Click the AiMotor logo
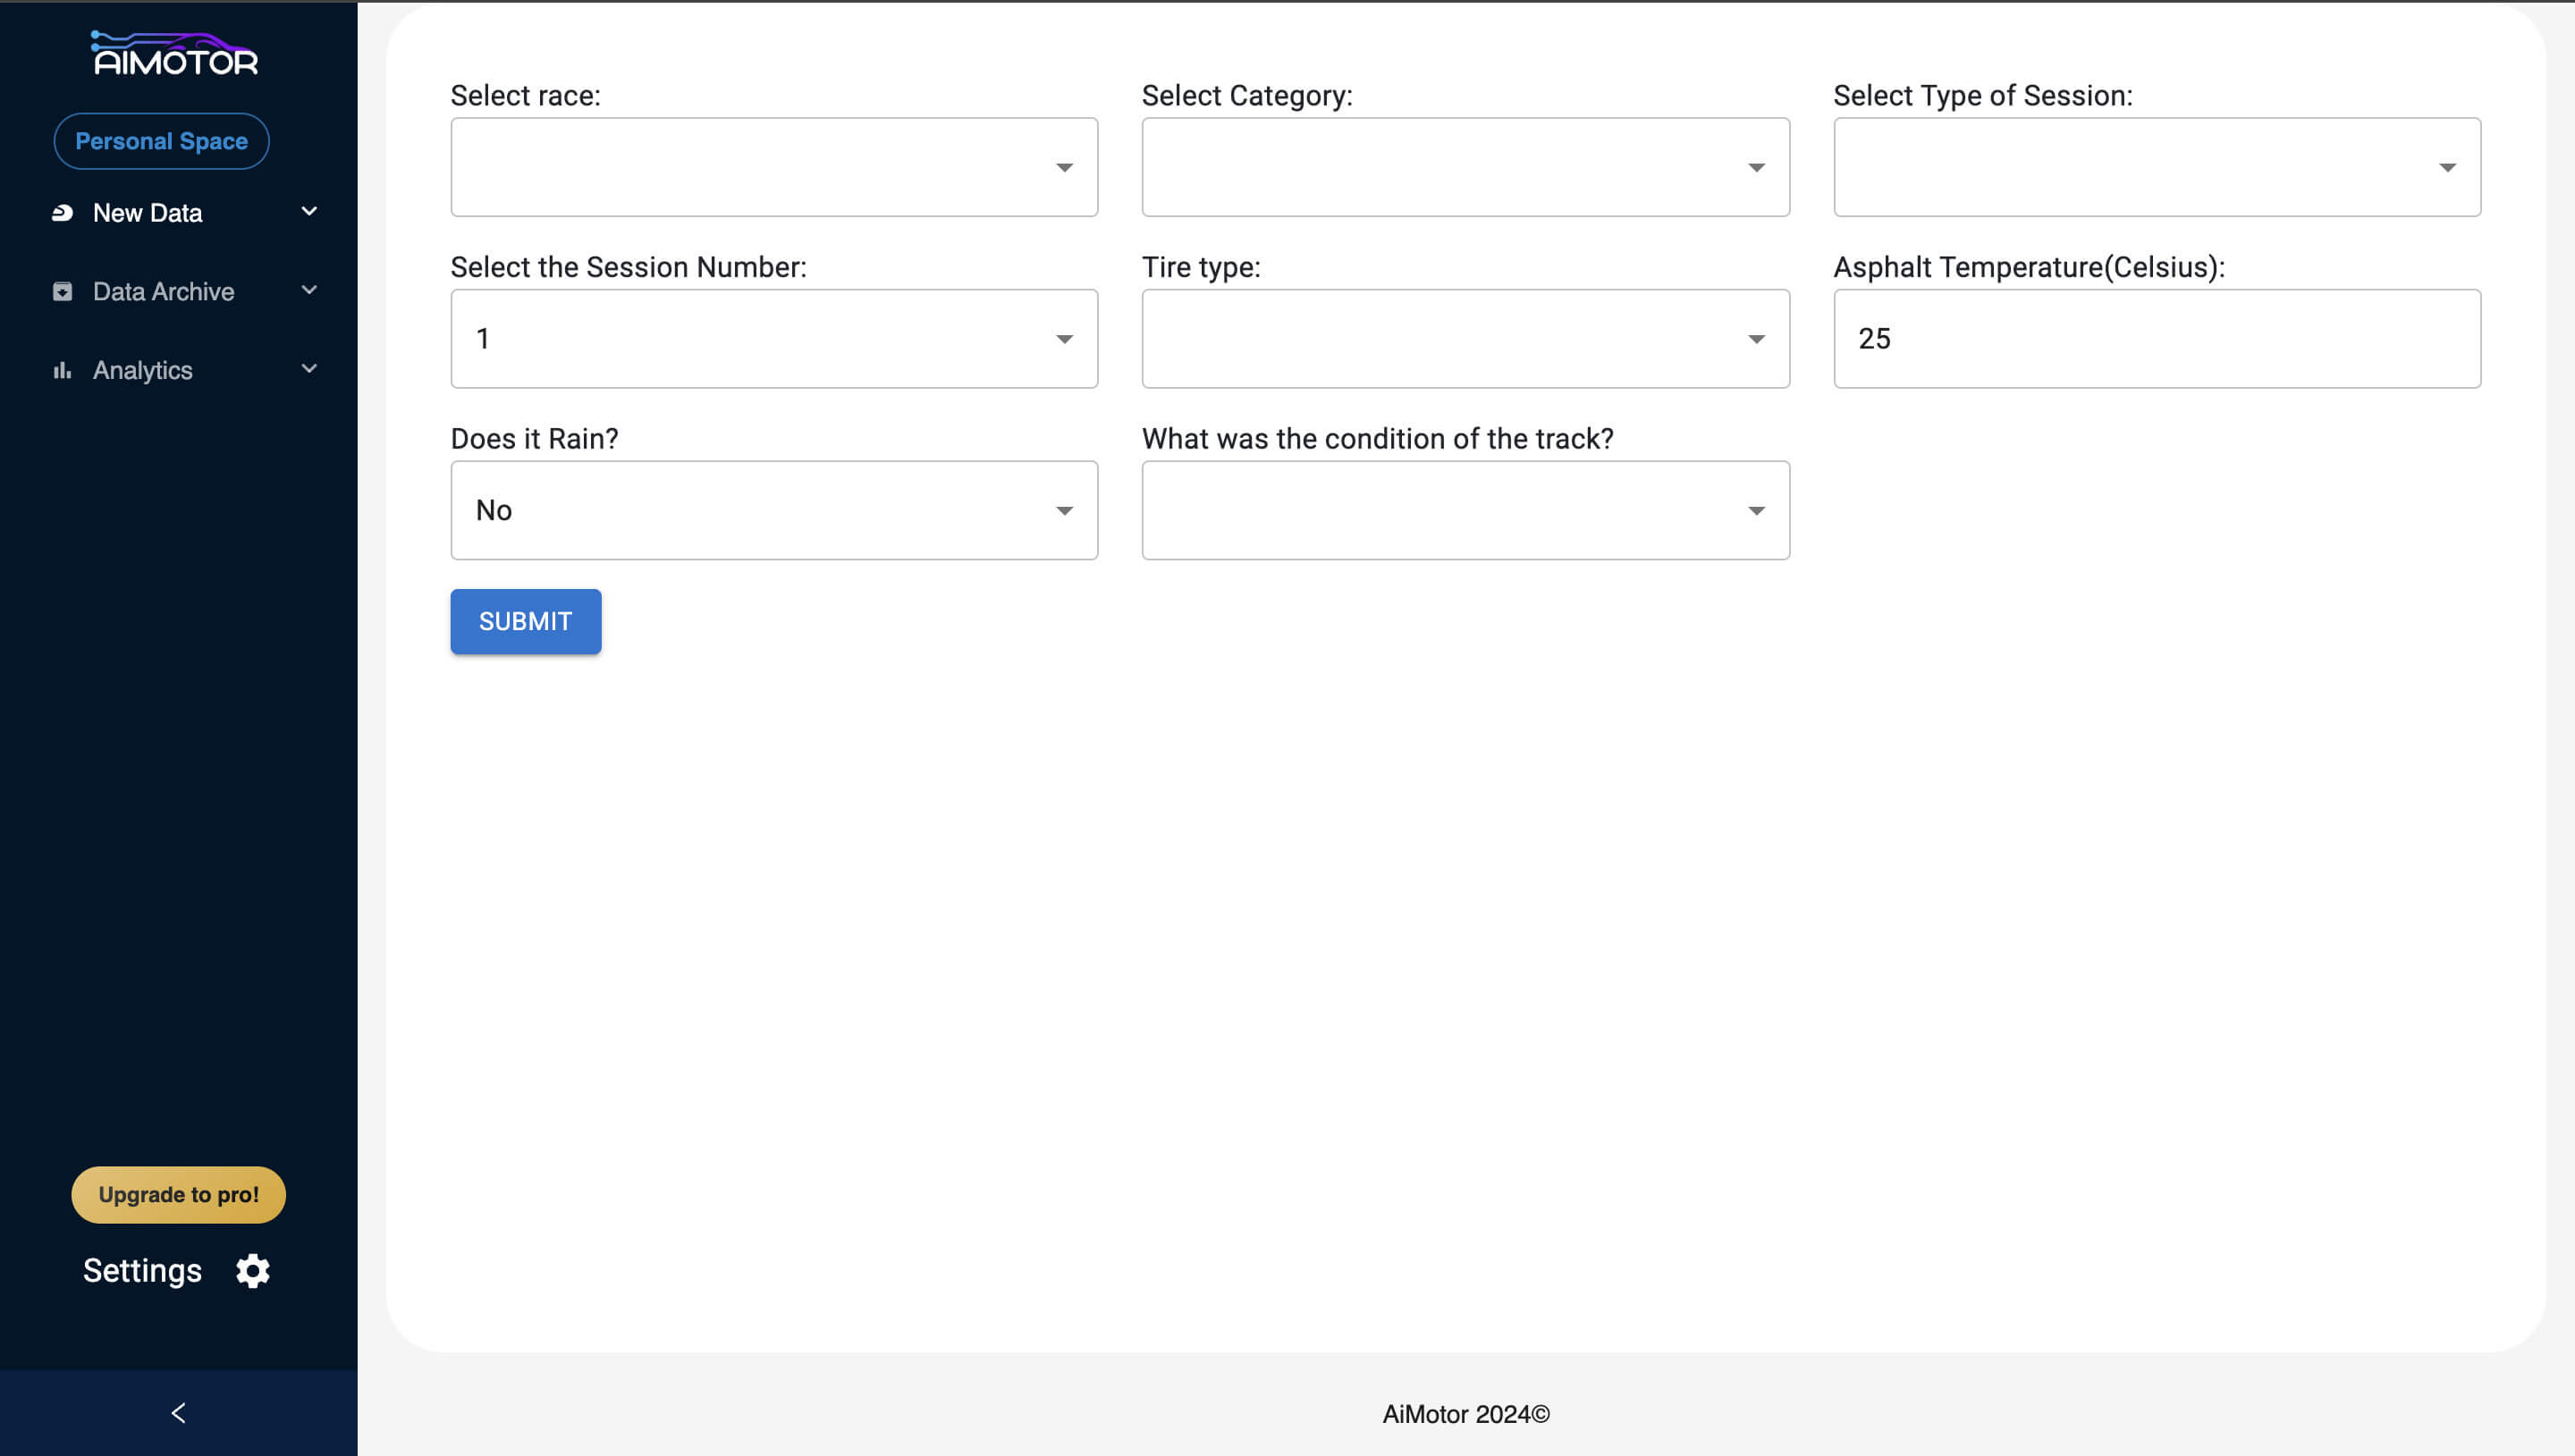 tap(176, 54)
